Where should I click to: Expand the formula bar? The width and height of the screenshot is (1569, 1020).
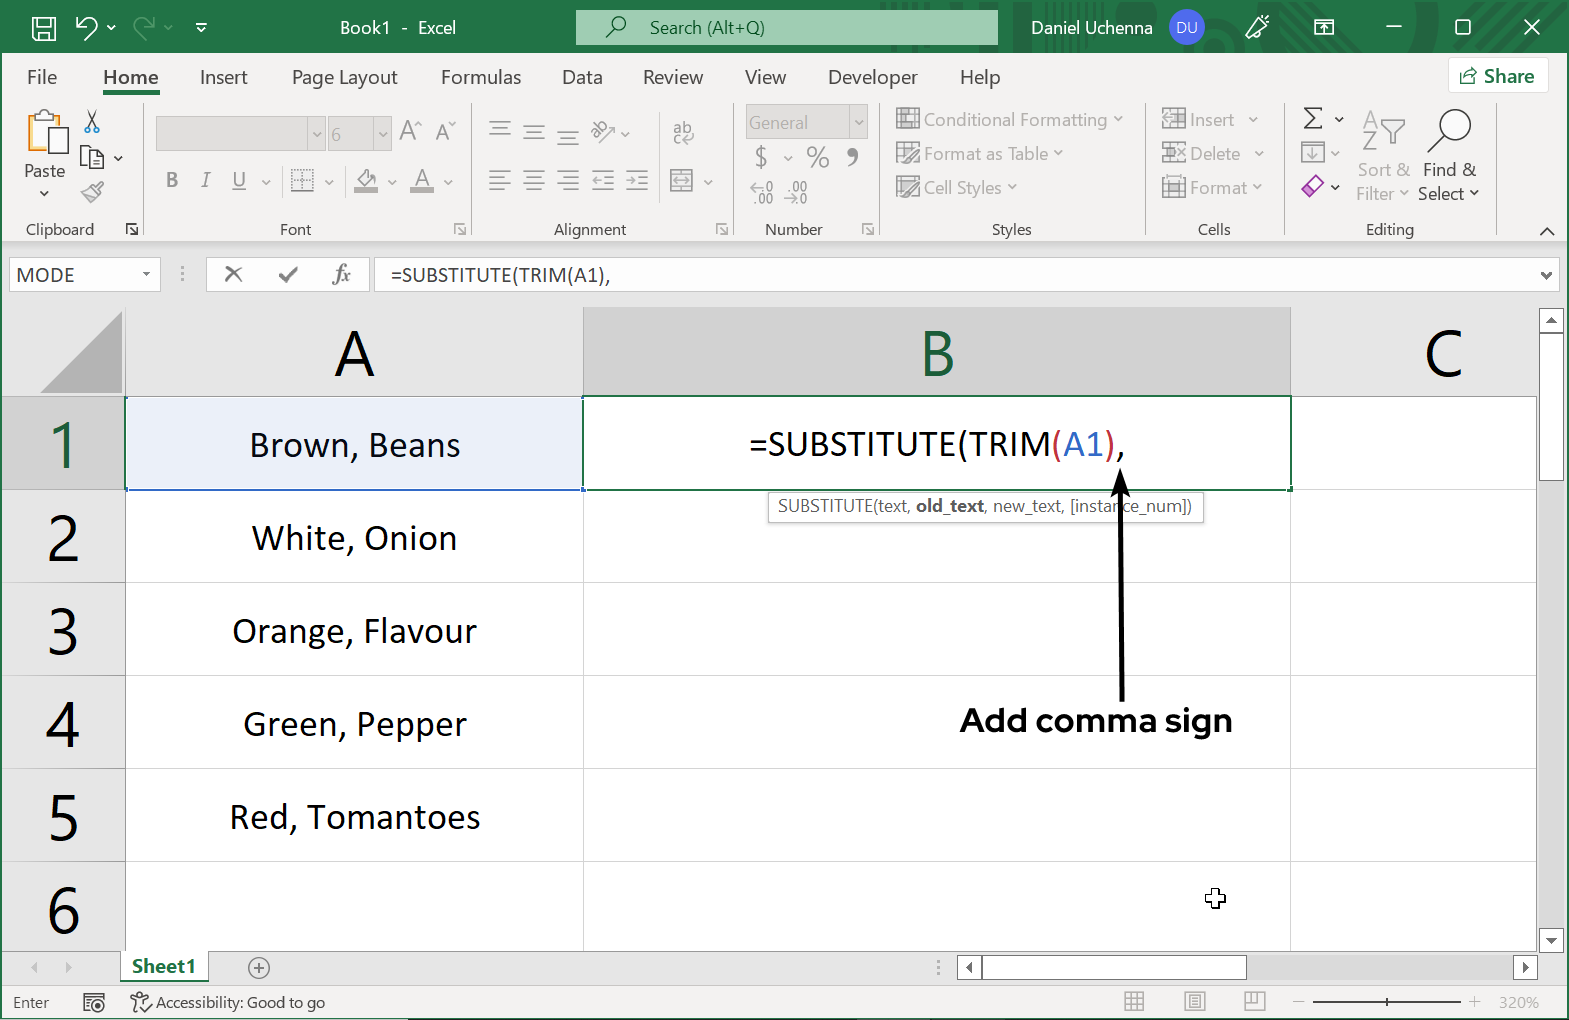(1546, 275)
